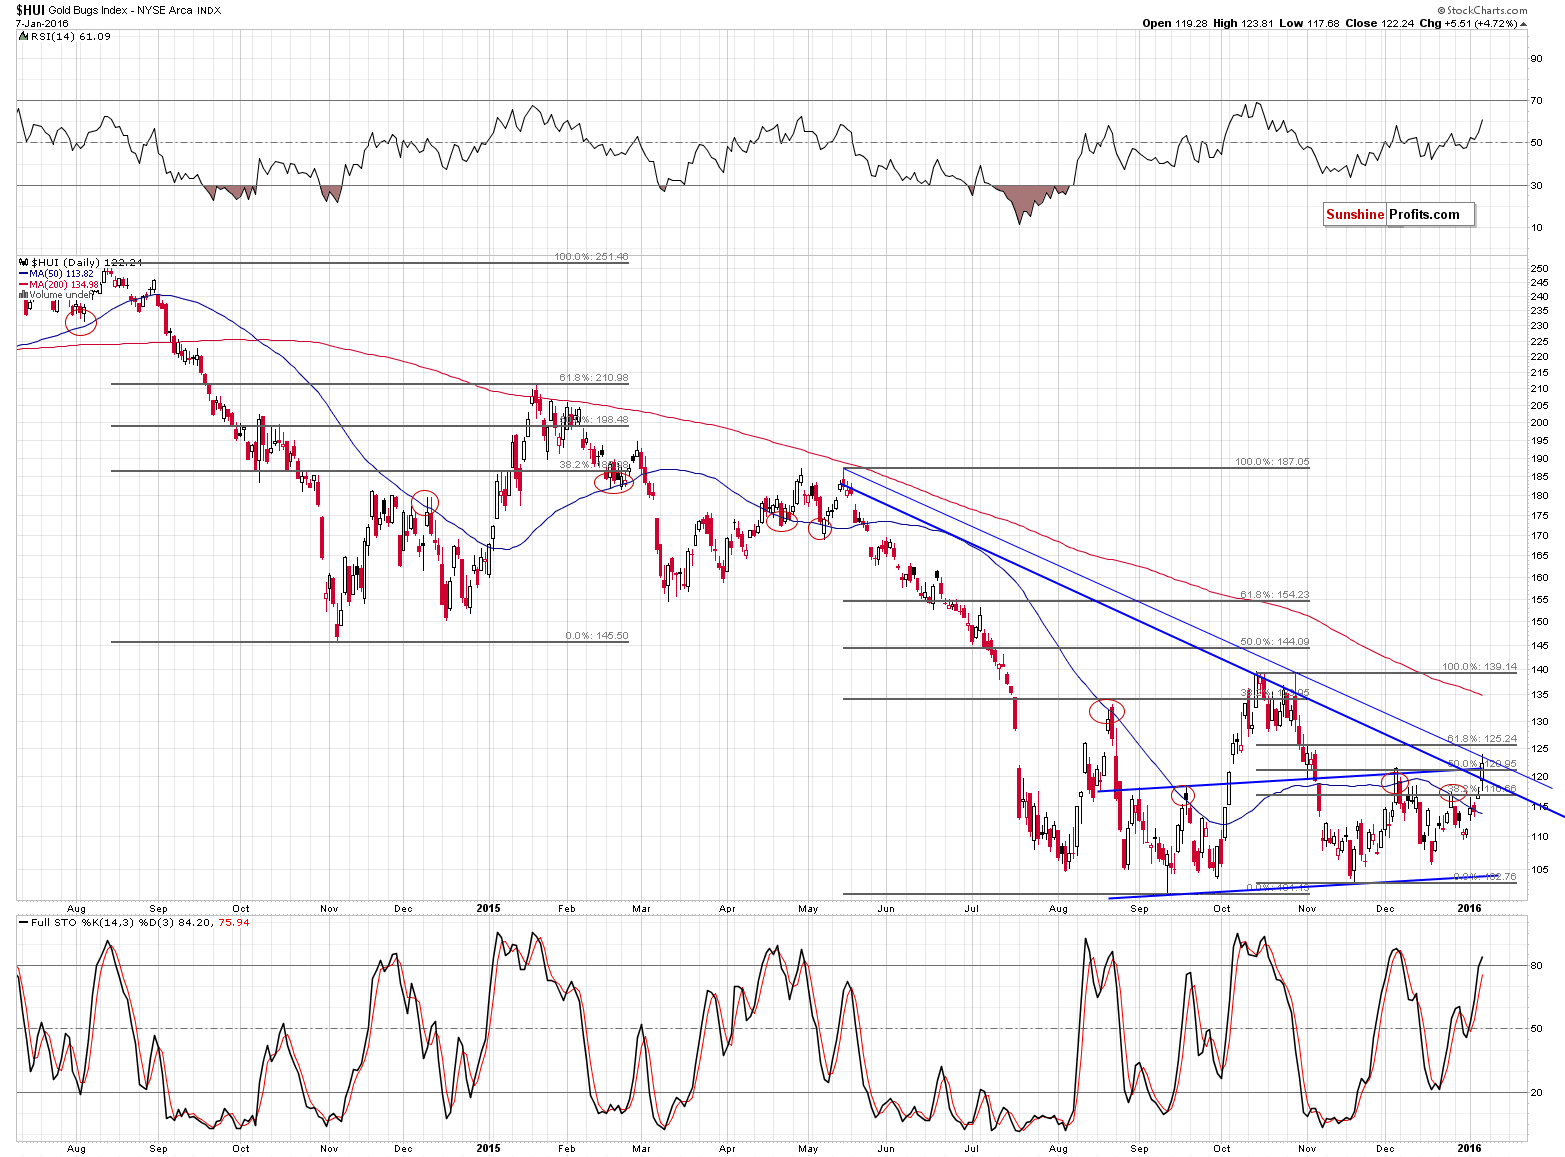This screenshot has width=1565, height=1157.
Task: Click the RSI axis value 10
Action: click(1537, 227)
